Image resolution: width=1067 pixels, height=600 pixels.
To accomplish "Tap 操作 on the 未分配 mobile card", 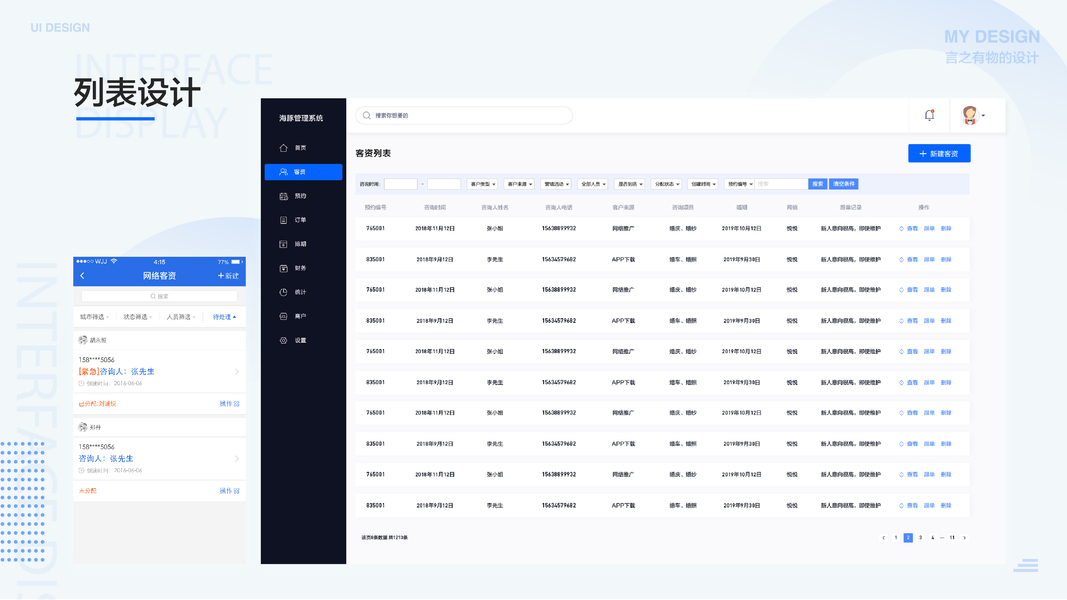I will pyautogui.click(x=229, y=490).
